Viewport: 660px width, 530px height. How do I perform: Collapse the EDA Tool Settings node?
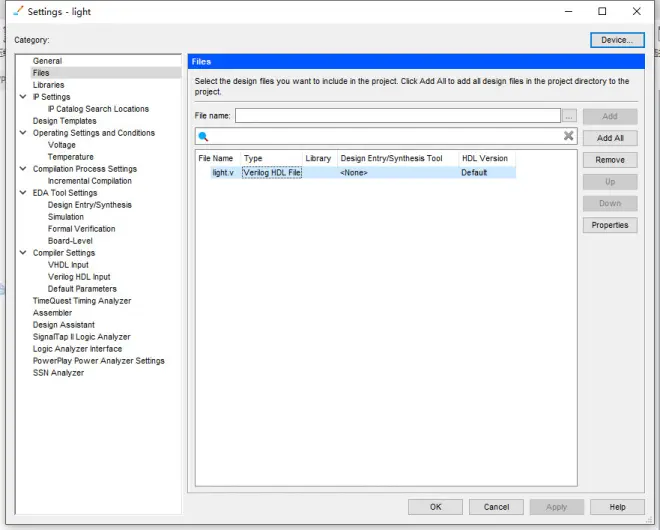coord(23,192)
